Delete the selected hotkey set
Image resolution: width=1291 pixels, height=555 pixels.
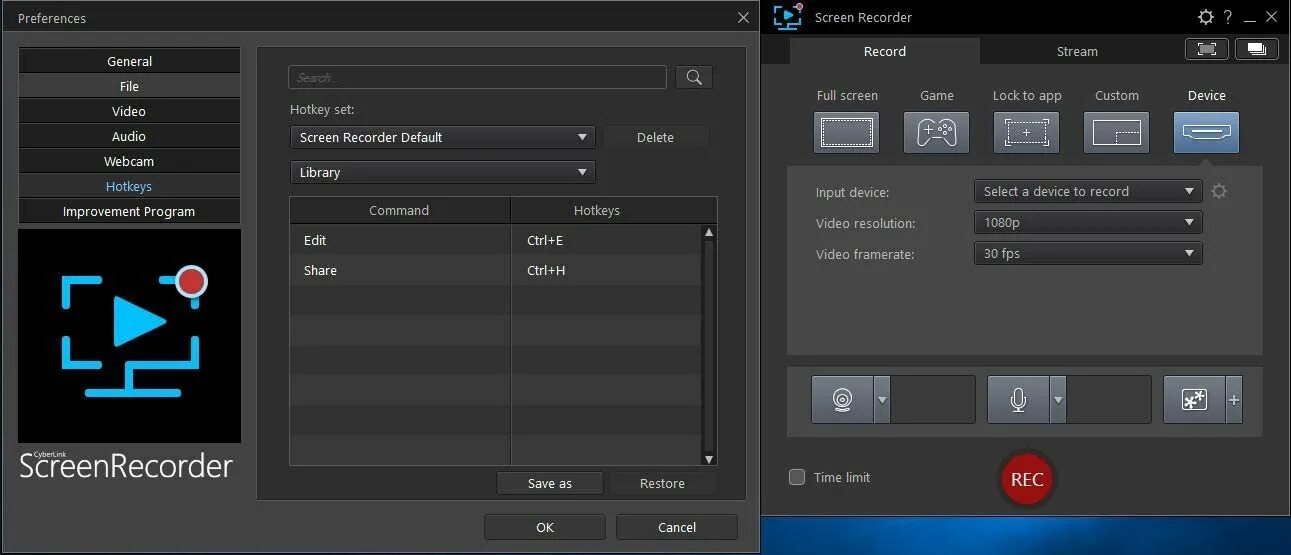click(655, 137)
